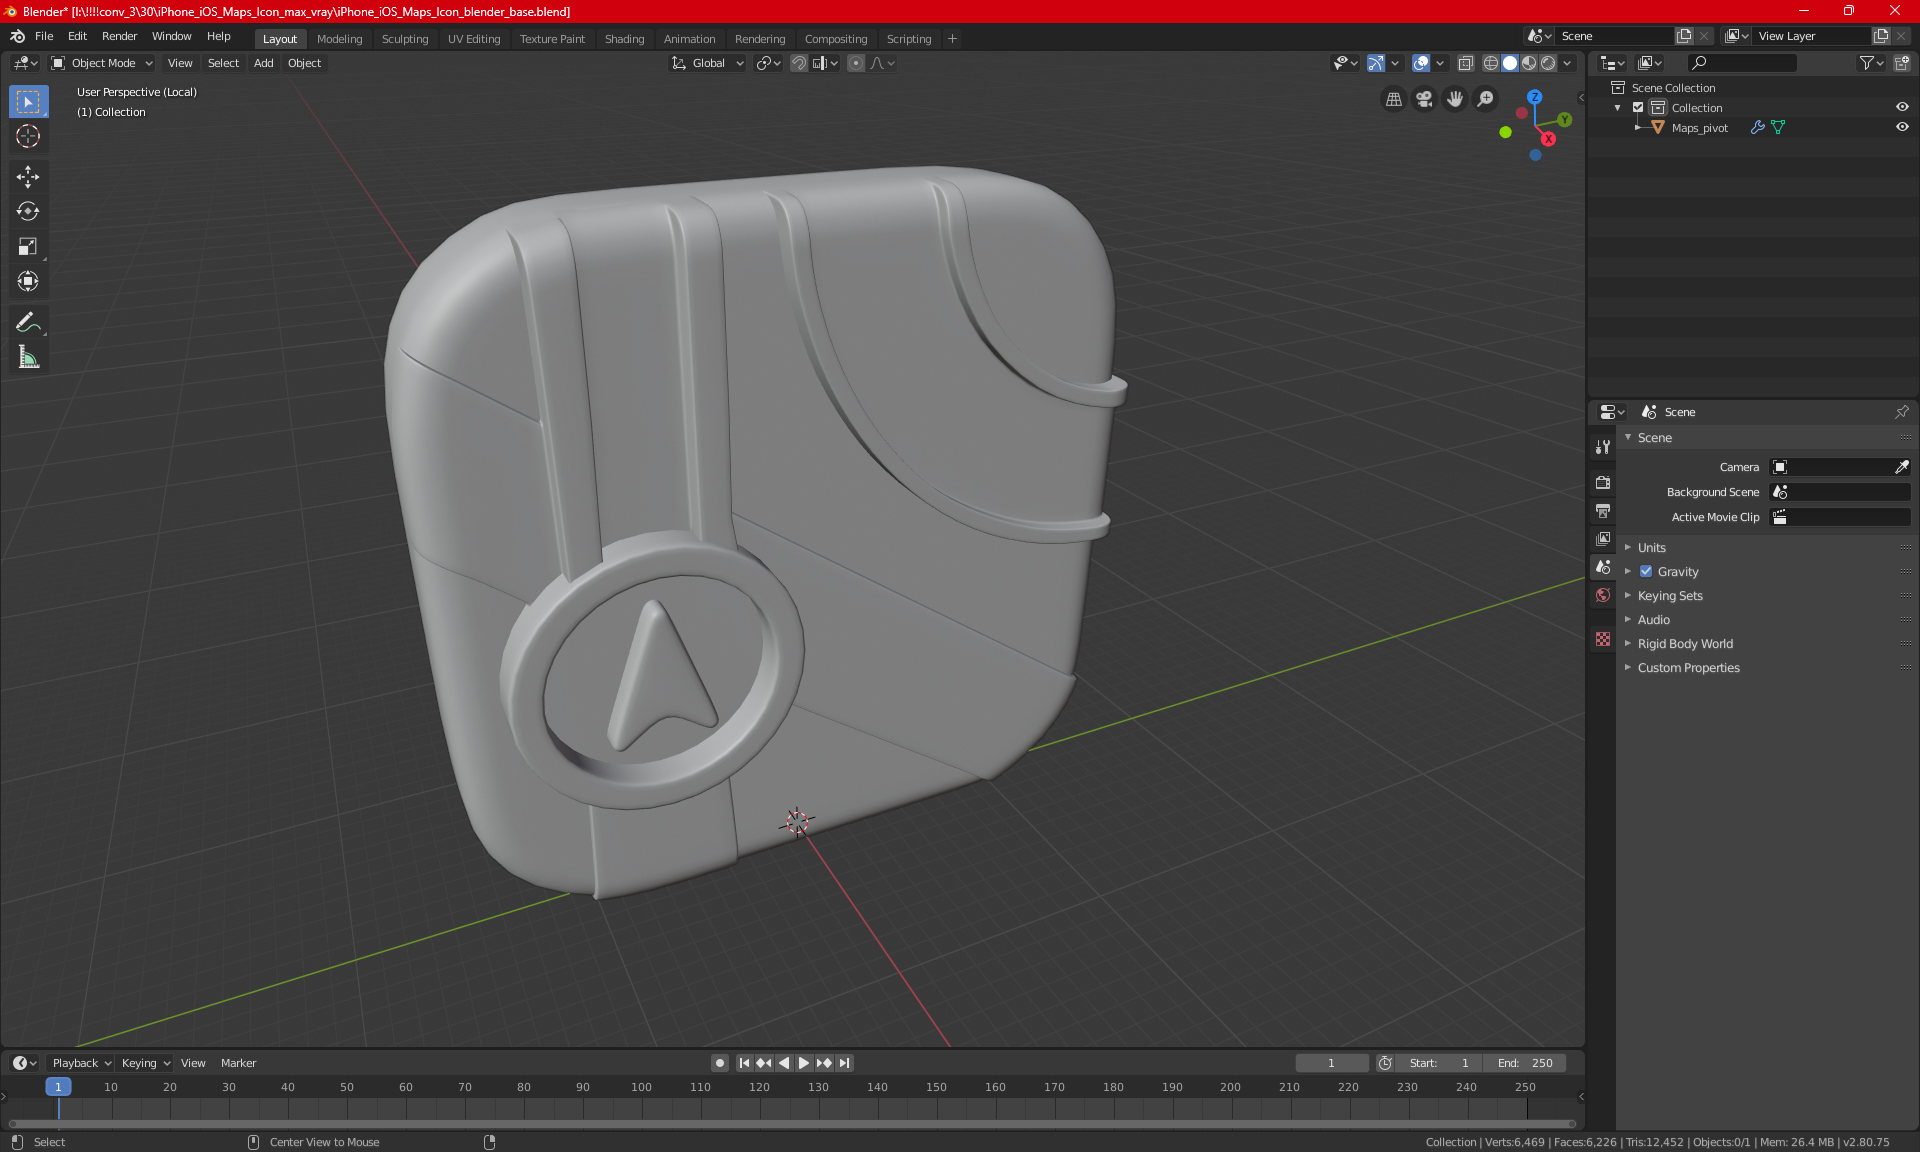Toggle viewport overlays
Image resolution: width=1920 pixels, height=1152 pixels.
pos(1421,63)
